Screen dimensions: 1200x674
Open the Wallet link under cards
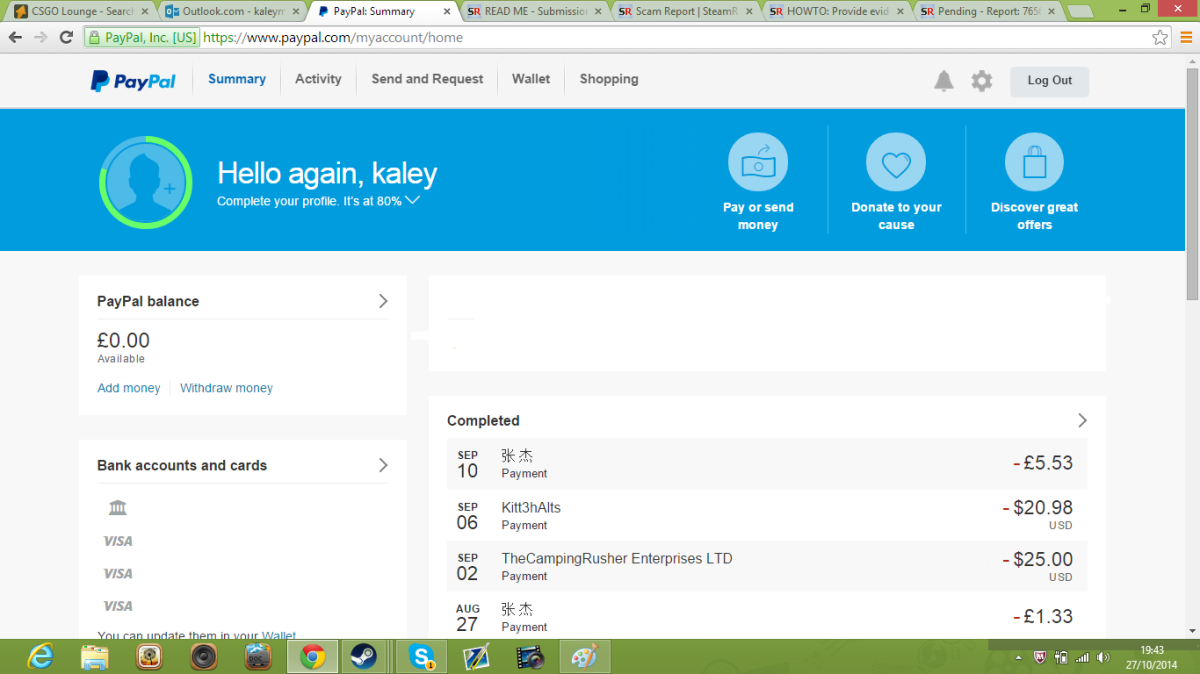[279, 634]
